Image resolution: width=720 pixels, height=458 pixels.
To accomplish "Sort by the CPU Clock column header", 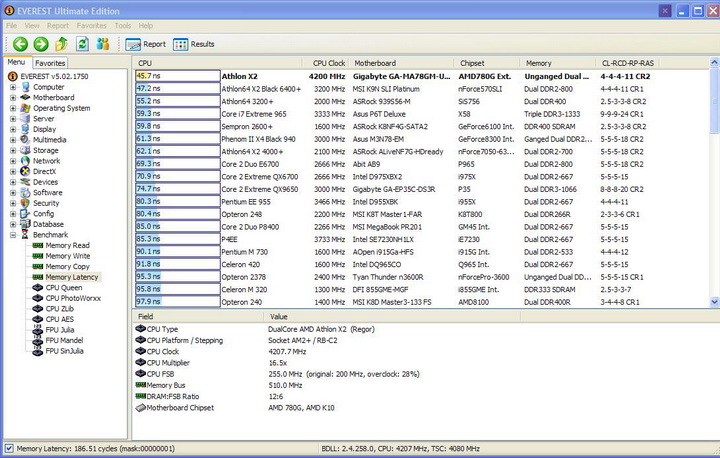I will click(x=328, y=62).
